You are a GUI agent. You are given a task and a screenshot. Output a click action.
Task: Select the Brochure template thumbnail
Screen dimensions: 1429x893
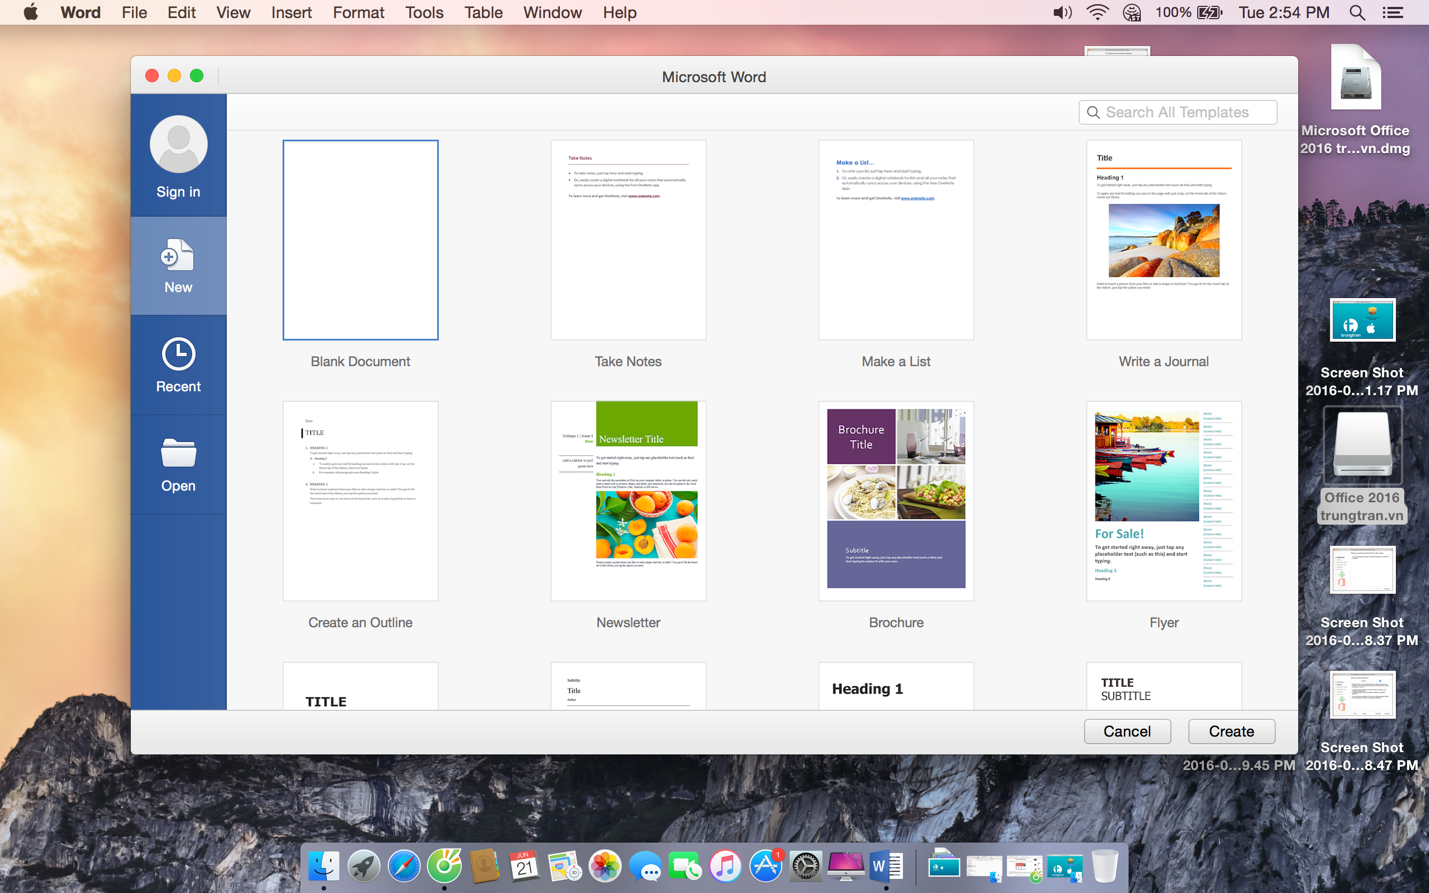[896, 501]
